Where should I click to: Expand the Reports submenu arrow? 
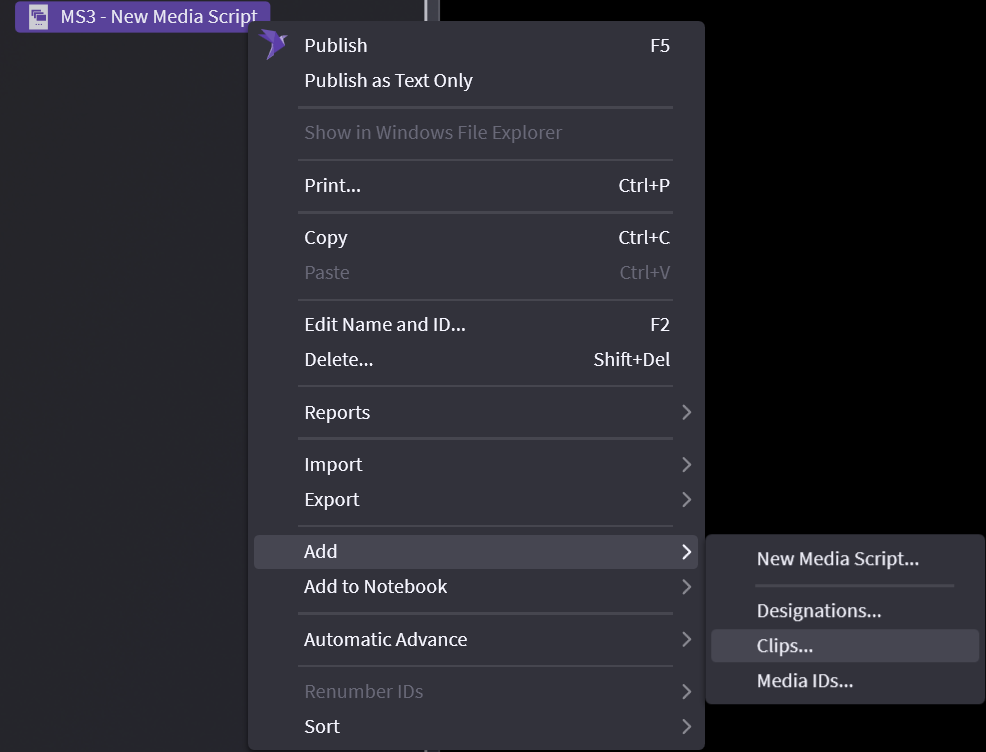coord(686,412)
